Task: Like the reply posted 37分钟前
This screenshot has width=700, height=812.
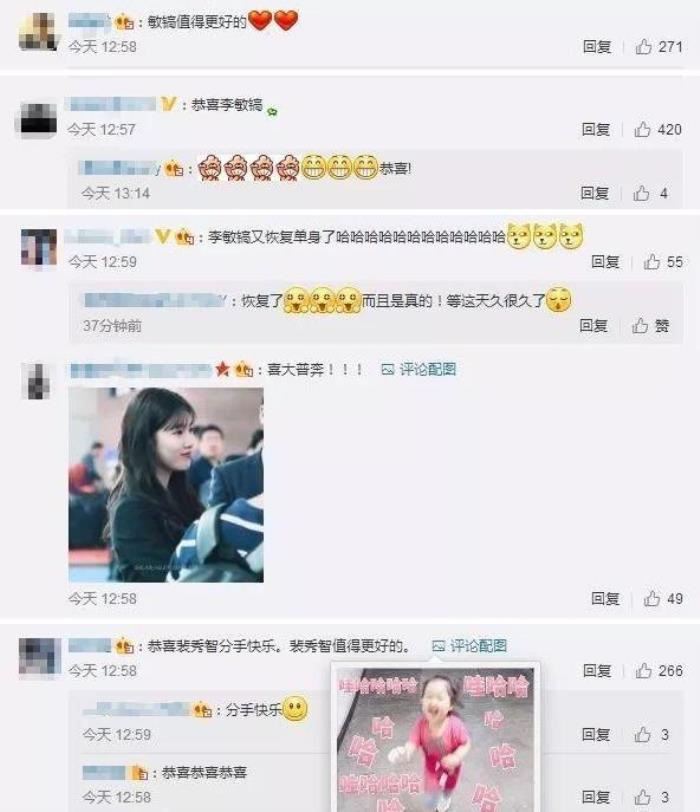Action: (640, 325)
